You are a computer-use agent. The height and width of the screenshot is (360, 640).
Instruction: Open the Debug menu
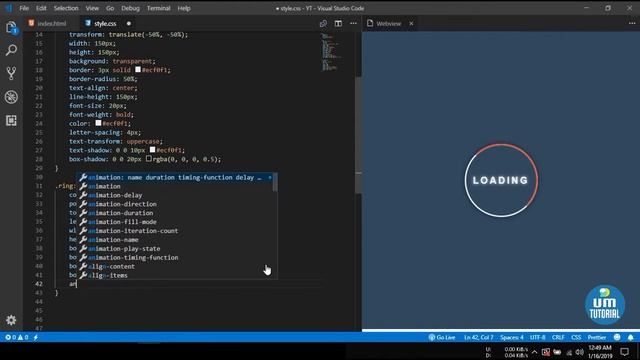pyautogui.click(x=131, y=8)
